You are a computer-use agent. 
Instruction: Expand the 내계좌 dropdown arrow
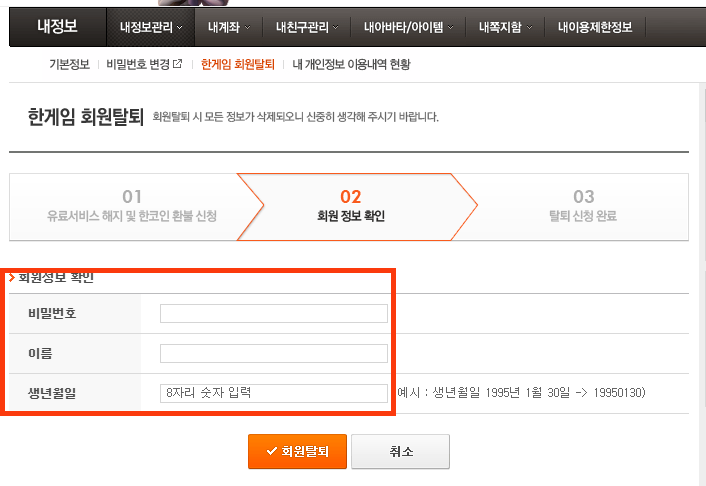coord(247,27)
